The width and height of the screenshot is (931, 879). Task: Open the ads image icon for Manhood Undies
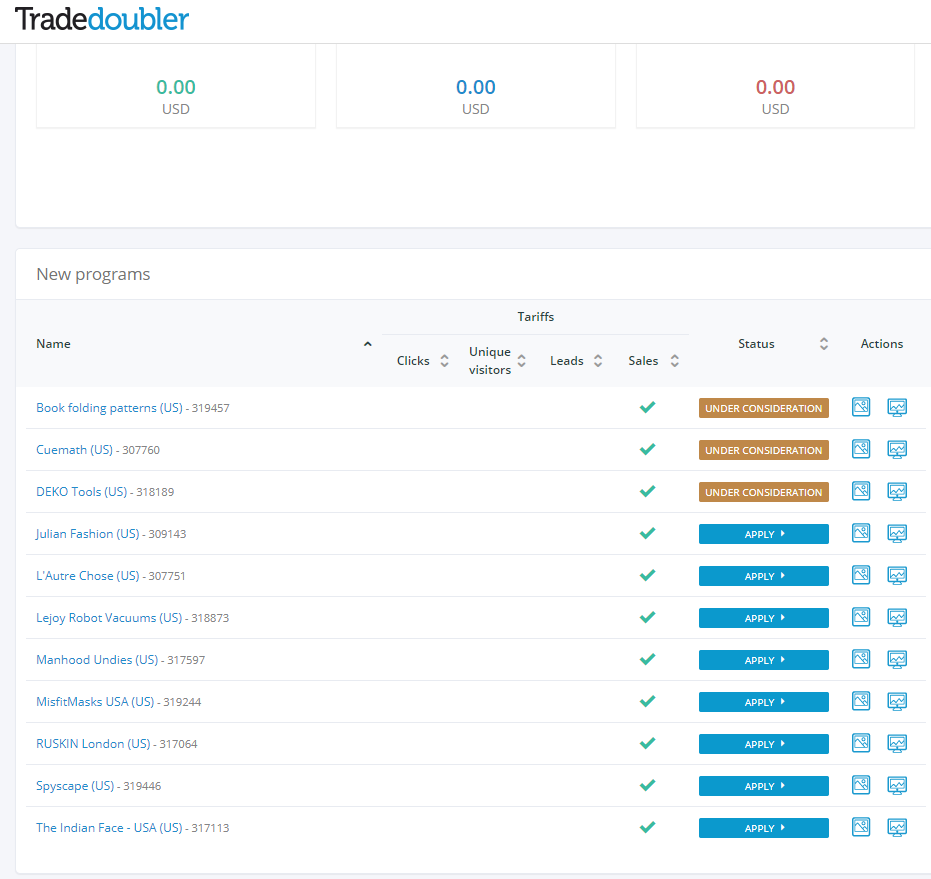[861, 659]
